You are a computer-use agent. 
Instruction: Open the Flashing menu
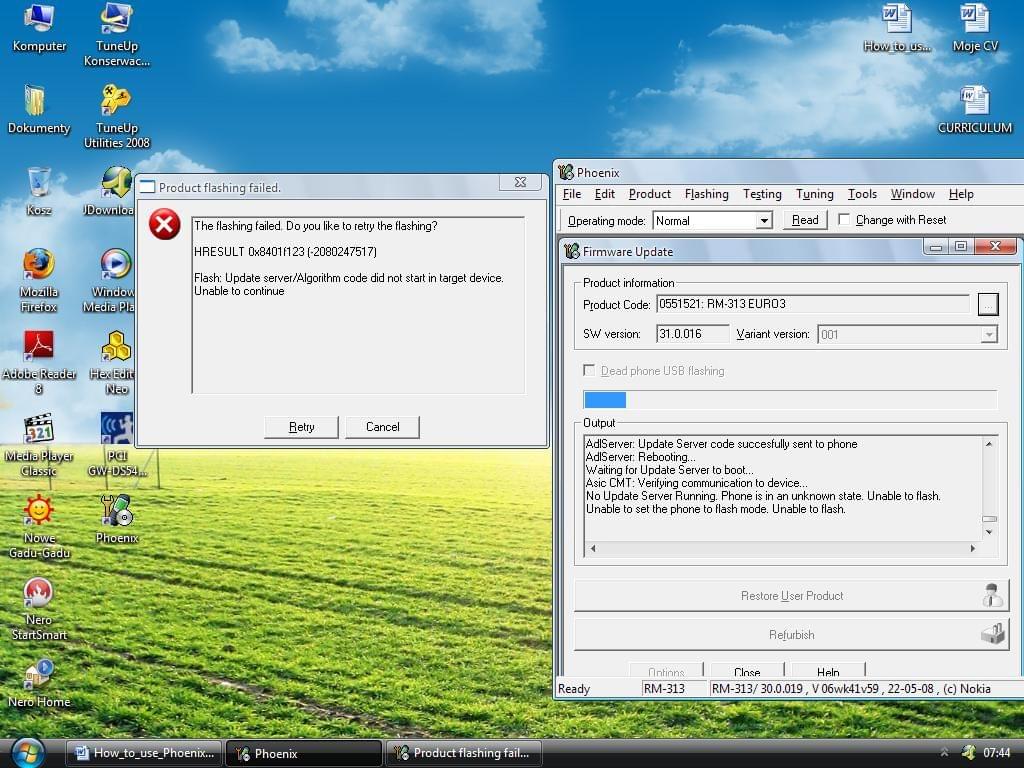pos(707,194)
